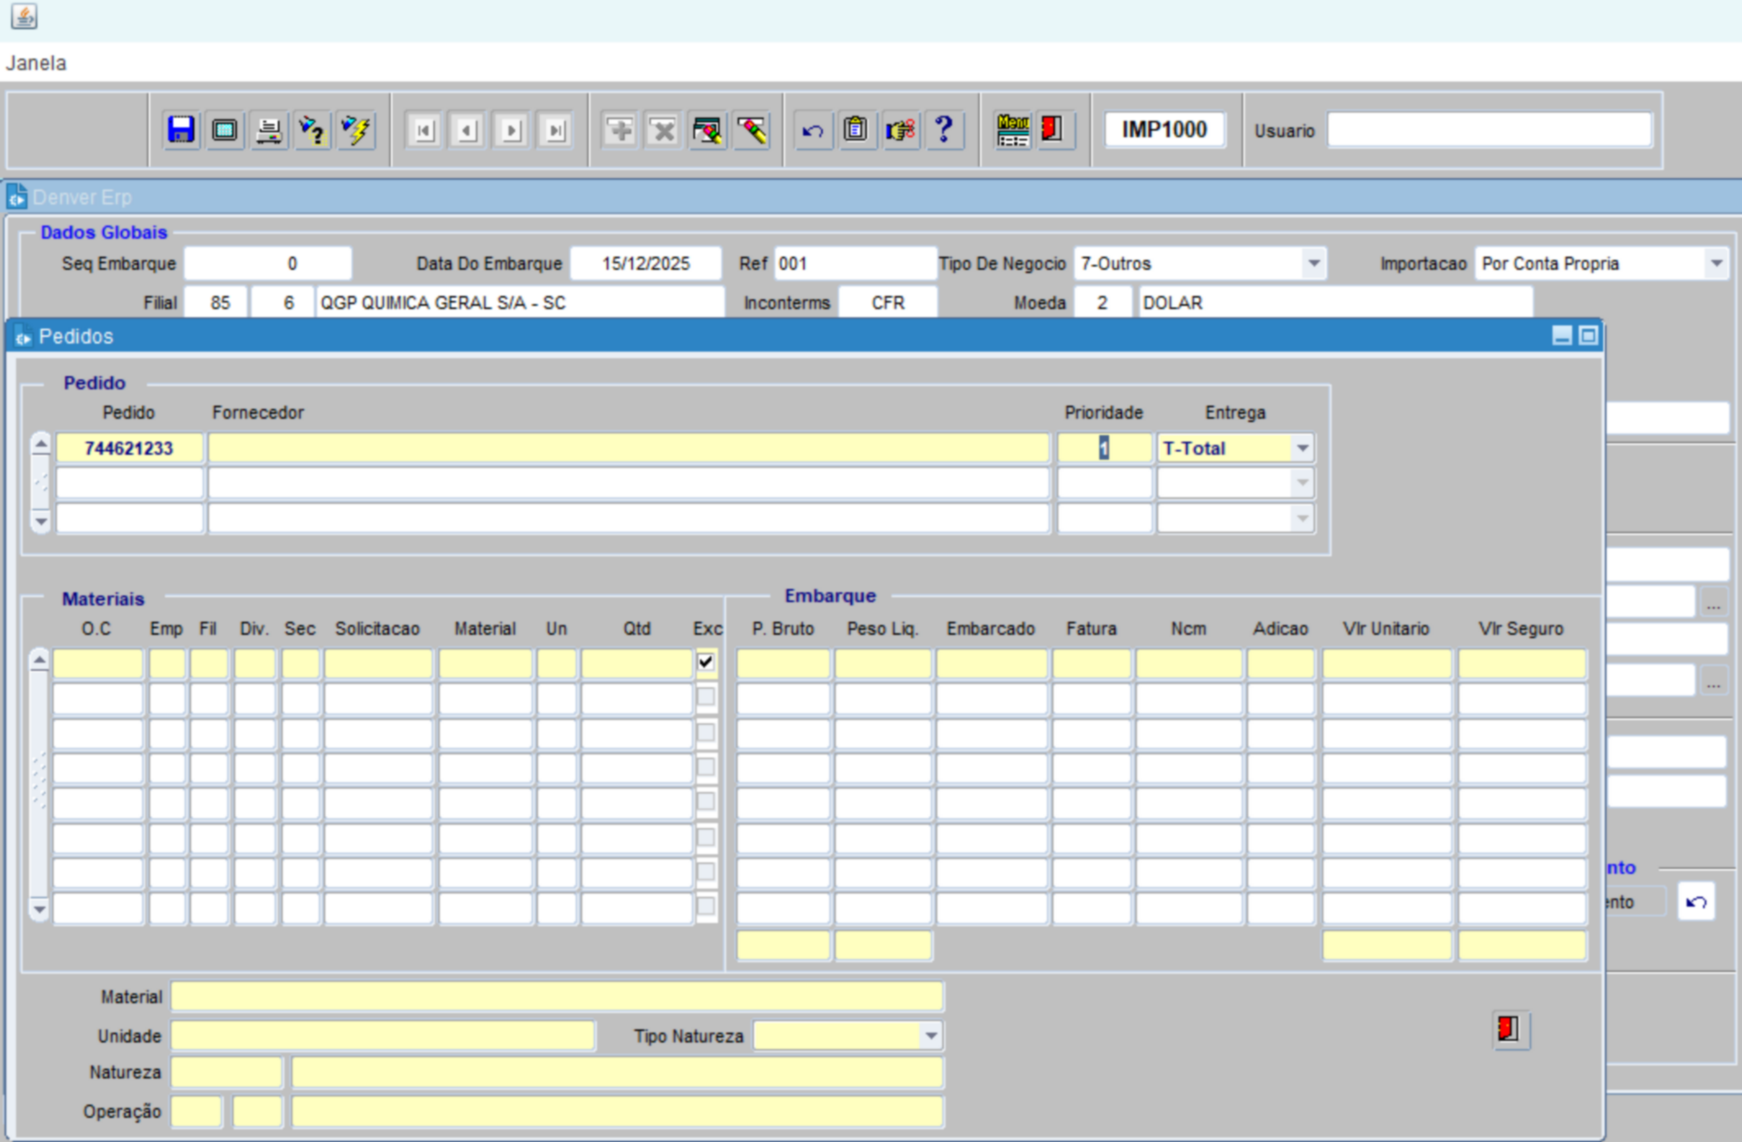This screenshot has width=1742, height=1142.
Task: Open the Entrega T-Total dropdown
Action: [x=1302, y=448]
